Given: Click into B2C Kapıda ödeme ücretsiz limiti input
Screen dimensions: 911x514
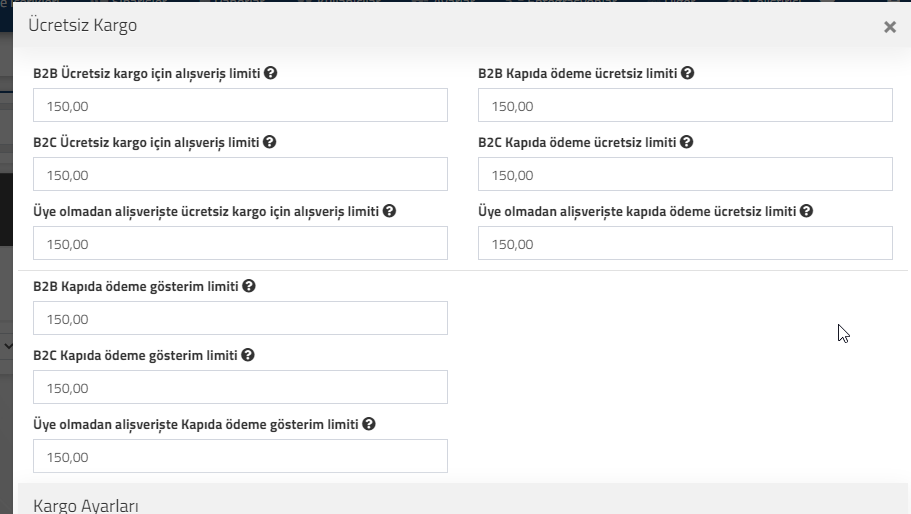Looking at the screenshot, I should [685, 174].
